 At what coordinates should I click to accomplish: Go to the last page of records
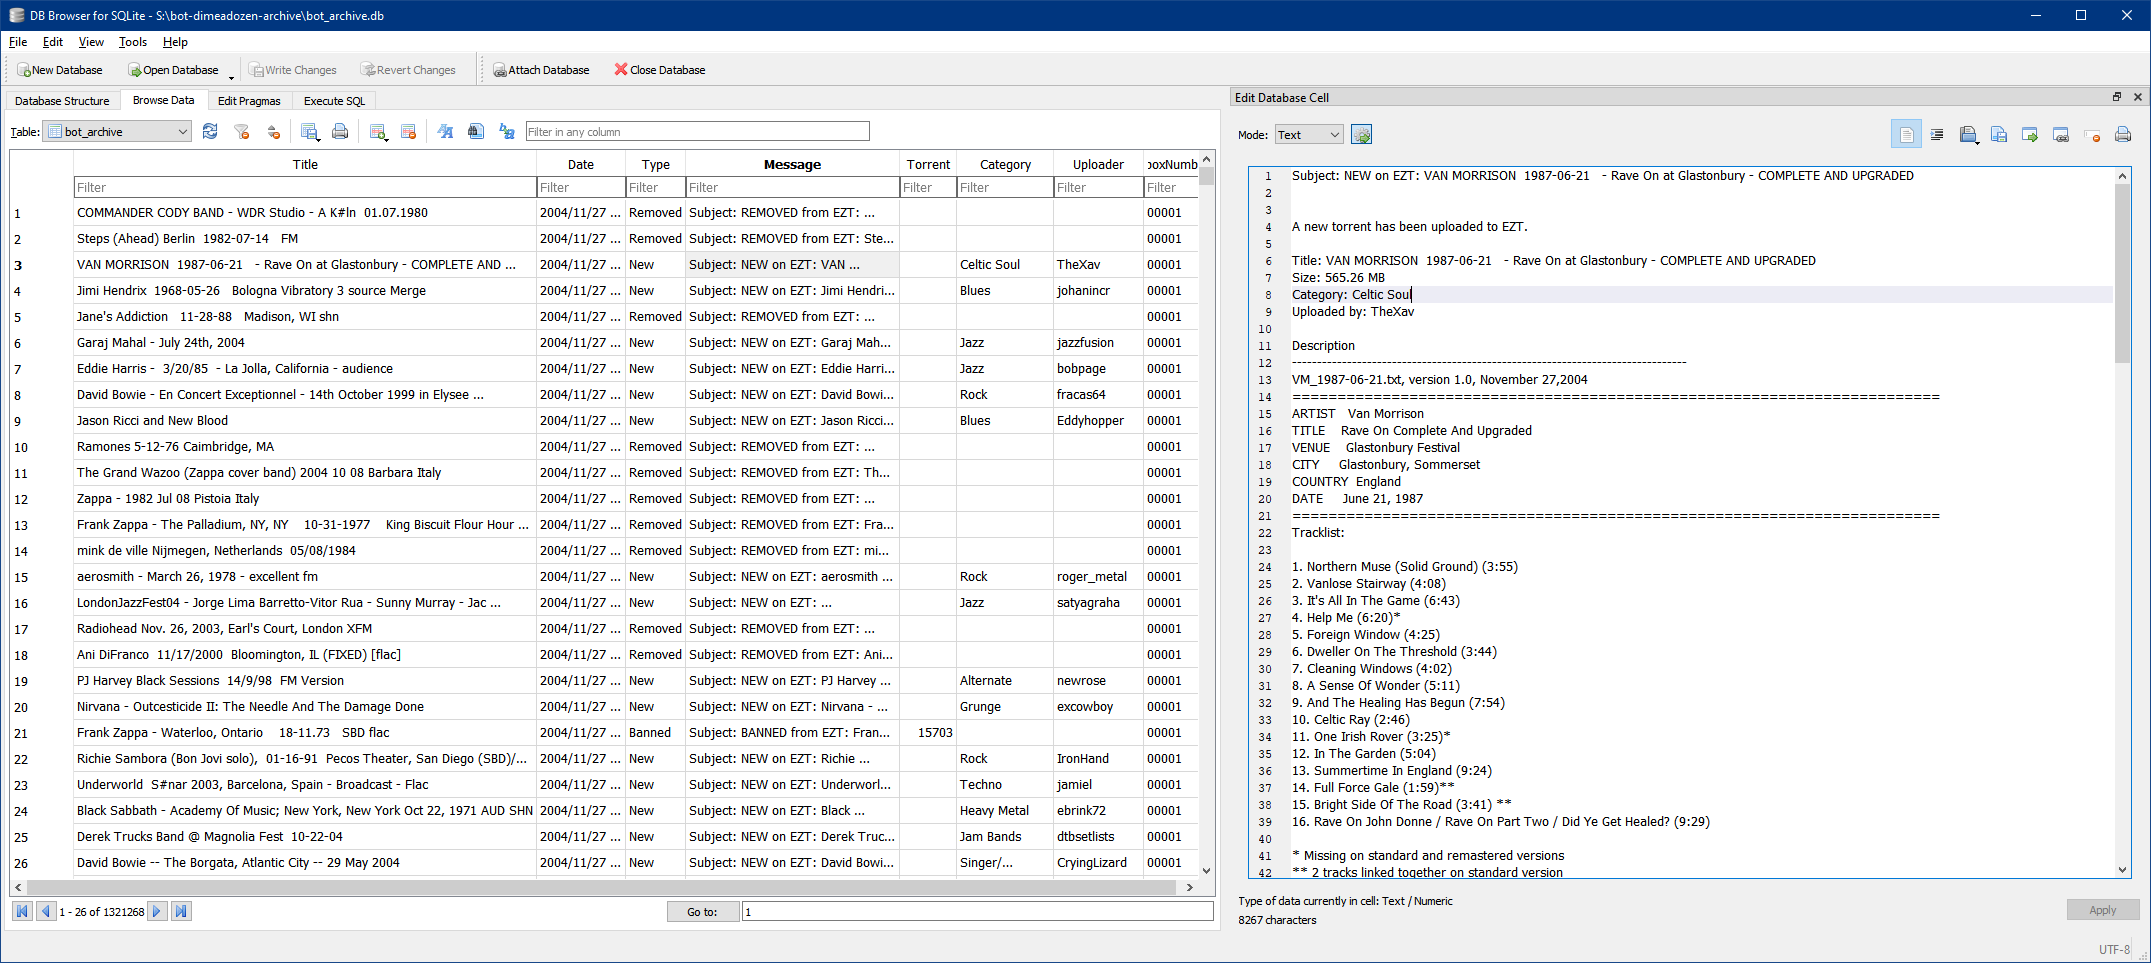click(181, 911)
